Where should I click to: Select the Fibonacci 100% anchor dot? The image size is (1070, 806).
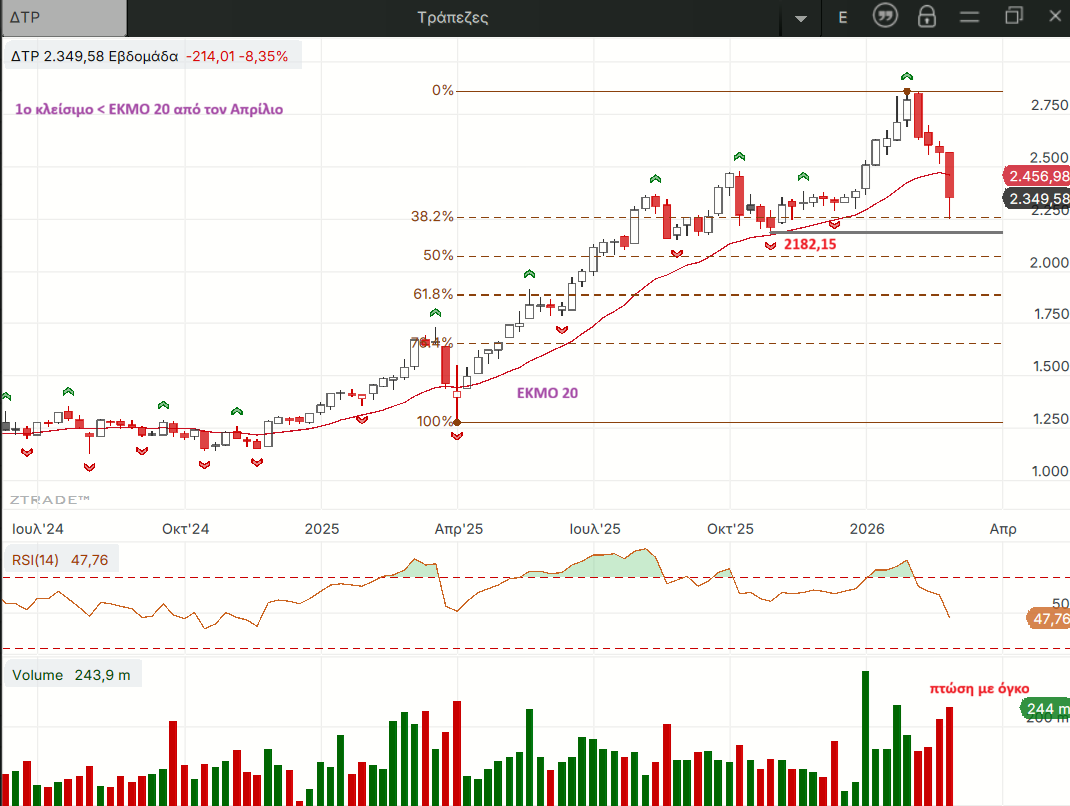(x=457, y=423)
